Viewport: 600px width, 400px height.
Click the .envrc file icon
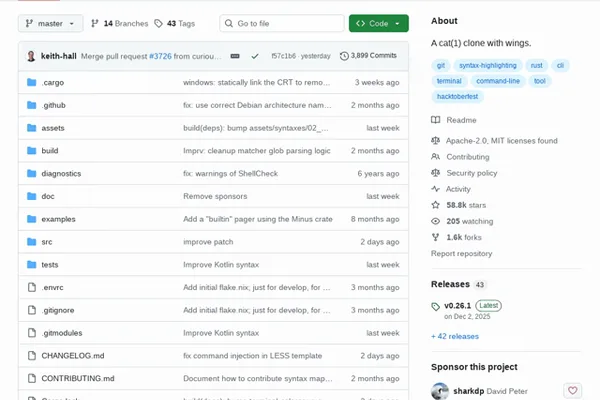coord(32,287)
